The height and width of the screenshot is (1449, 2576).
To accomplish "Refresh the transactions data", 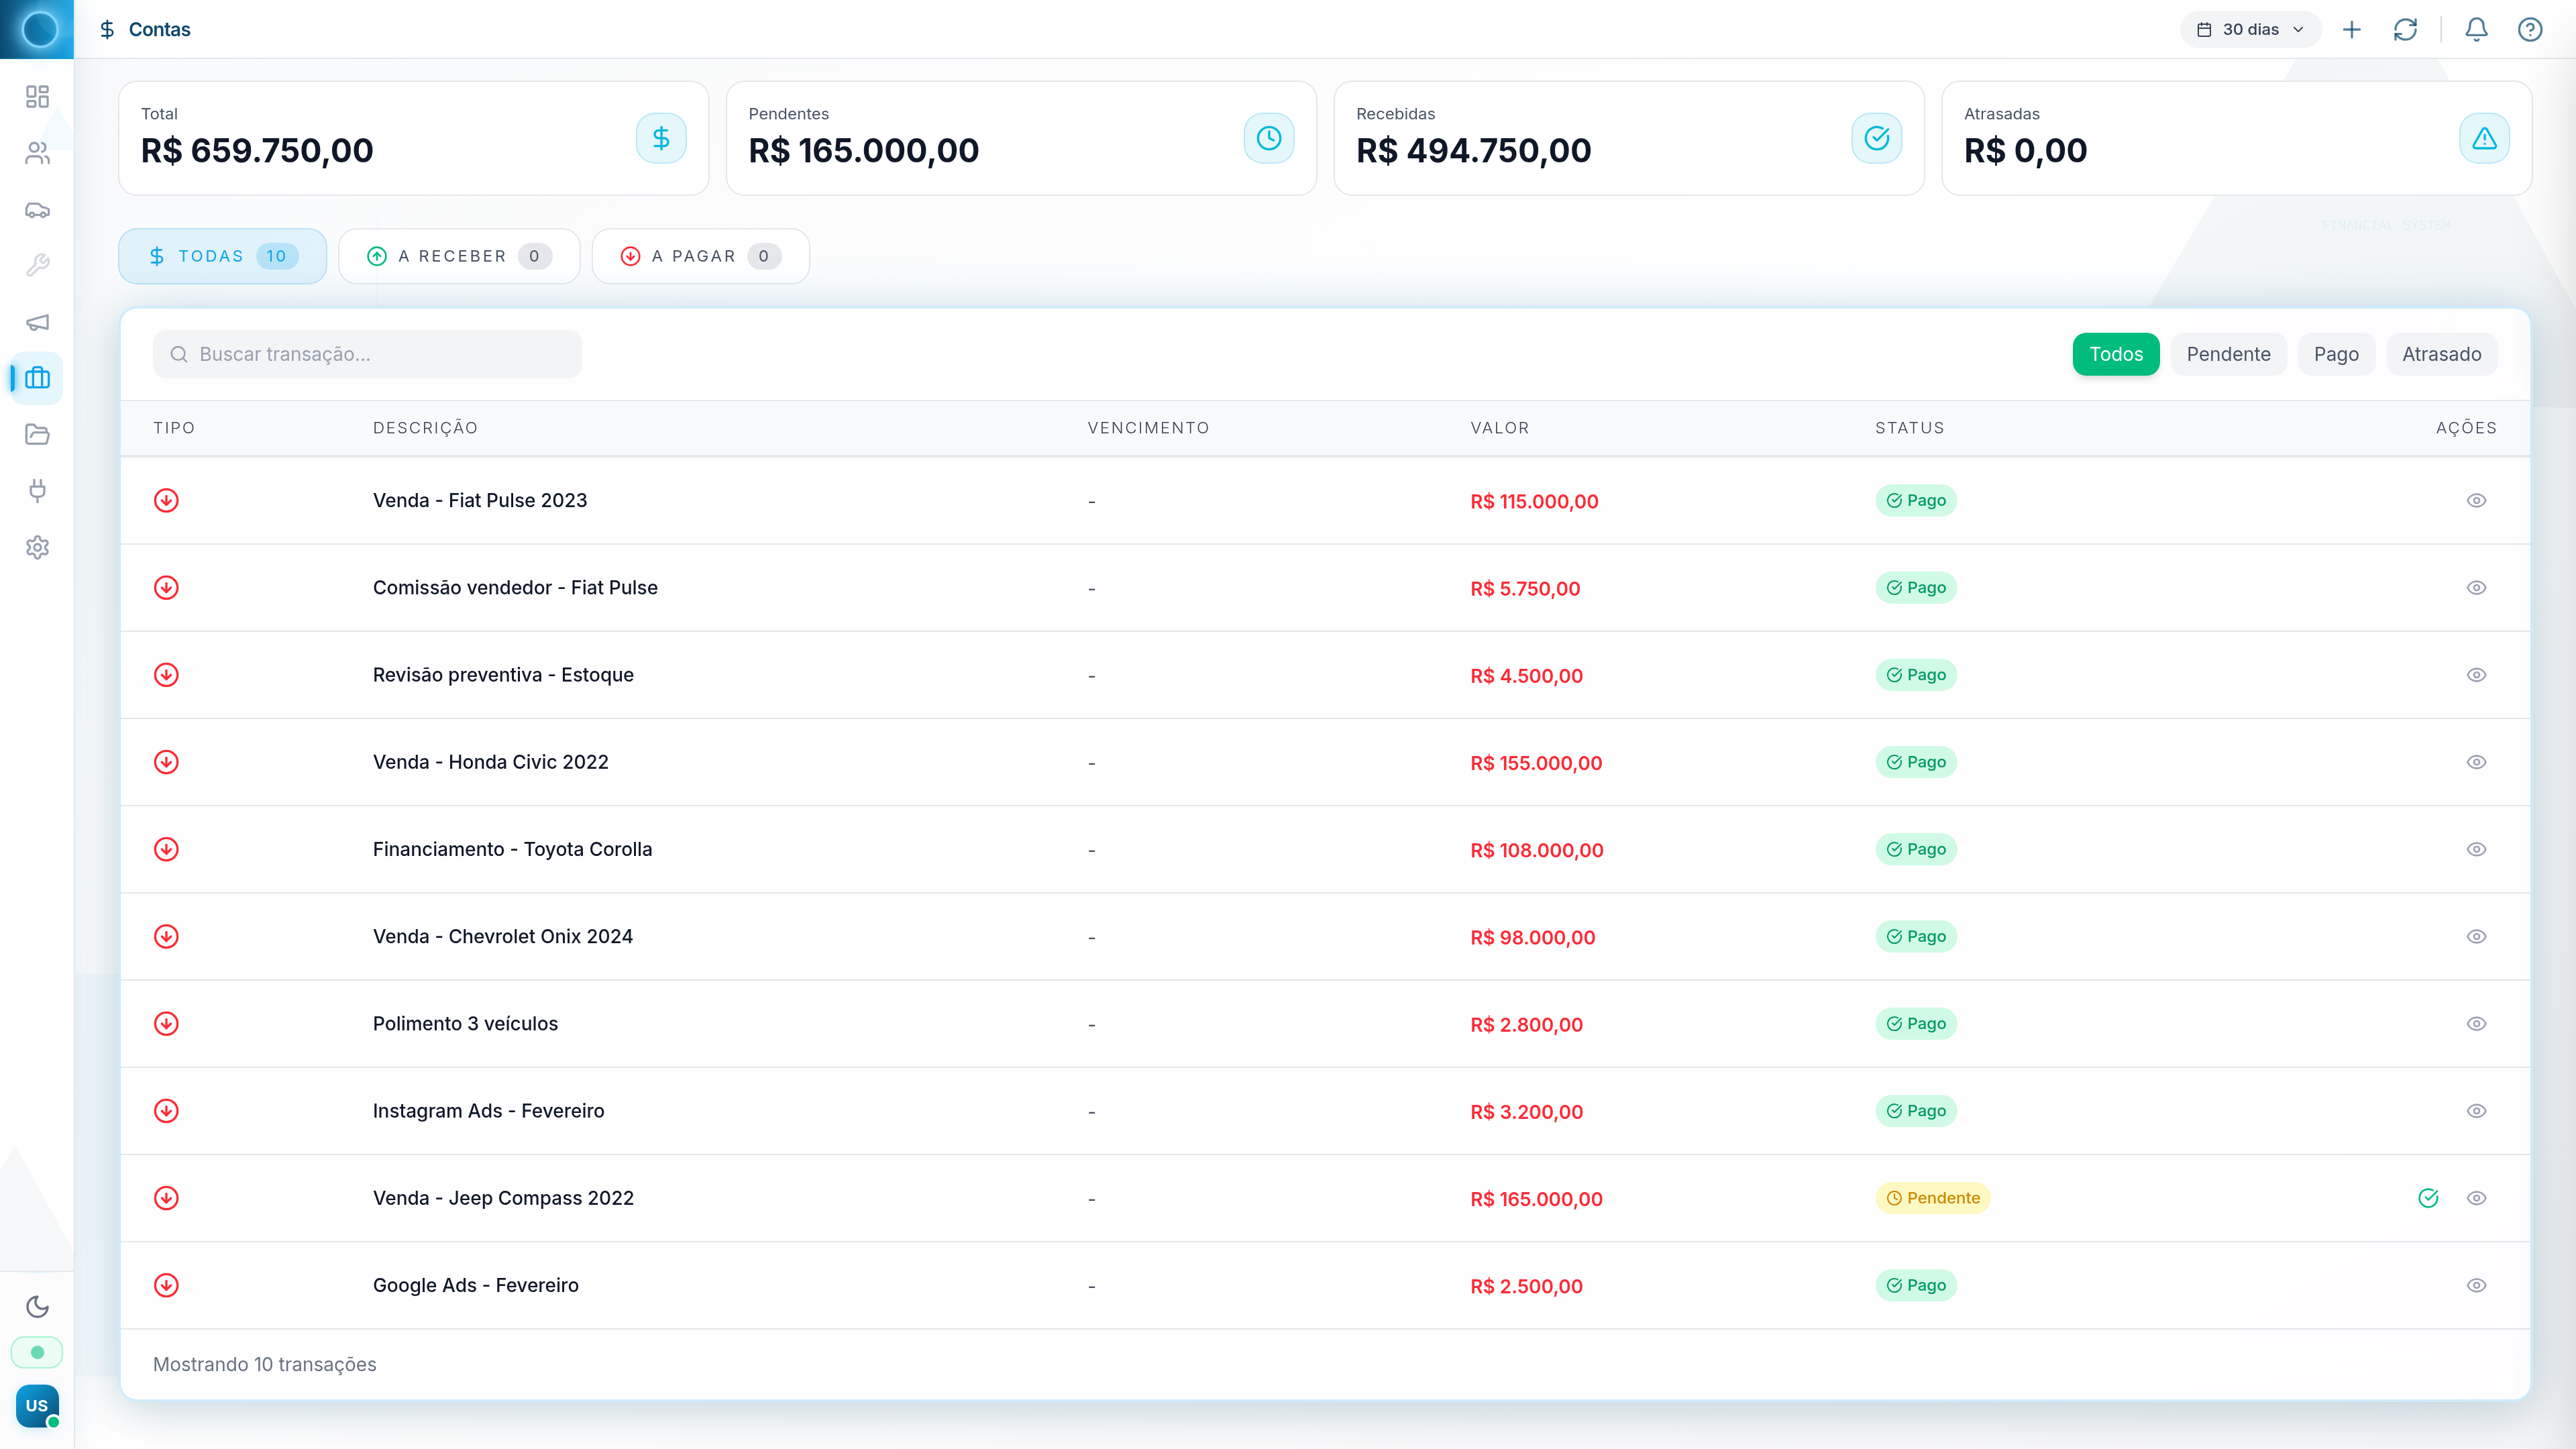I will [x=2406, y=29].
